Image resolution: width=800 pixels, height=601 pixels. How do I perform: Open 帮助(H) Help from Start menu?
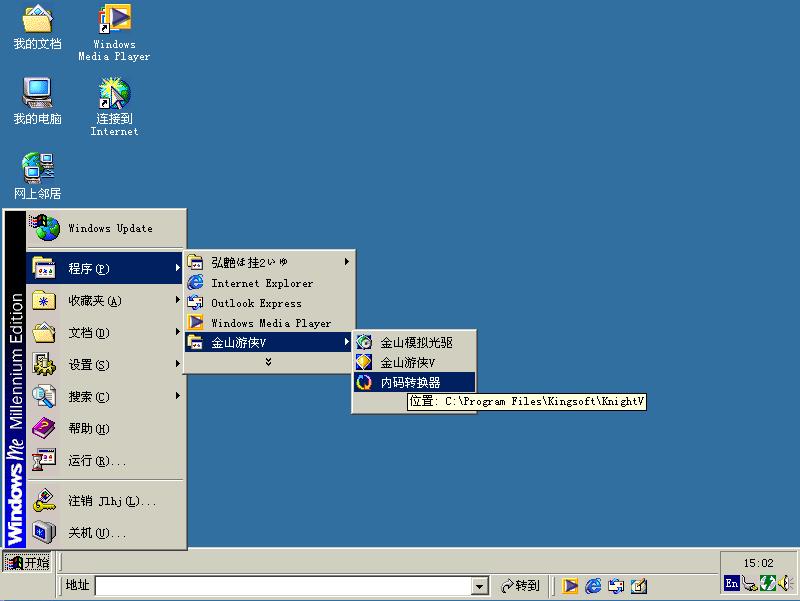click(105, 429)
